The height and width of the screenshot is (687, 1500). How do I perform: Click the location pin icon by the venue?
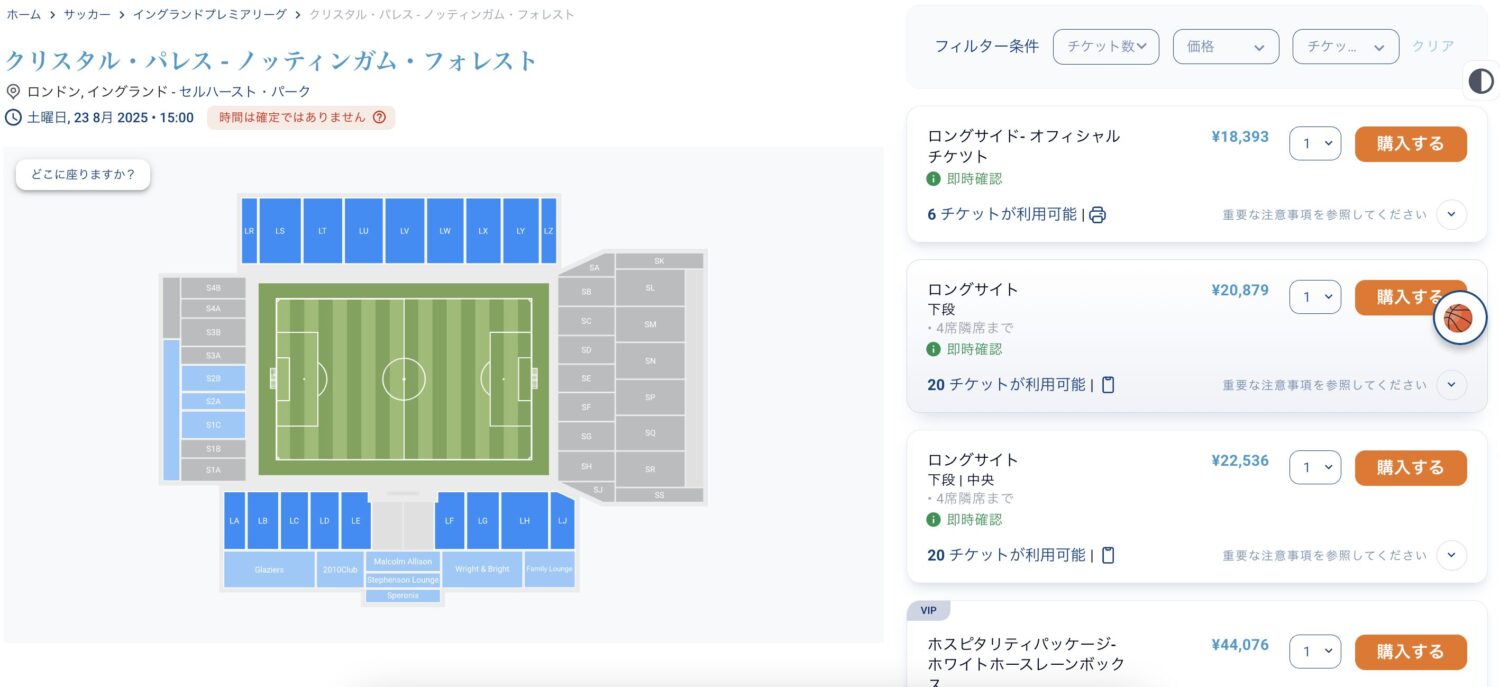pyautogui.click(x=13, y=92)
